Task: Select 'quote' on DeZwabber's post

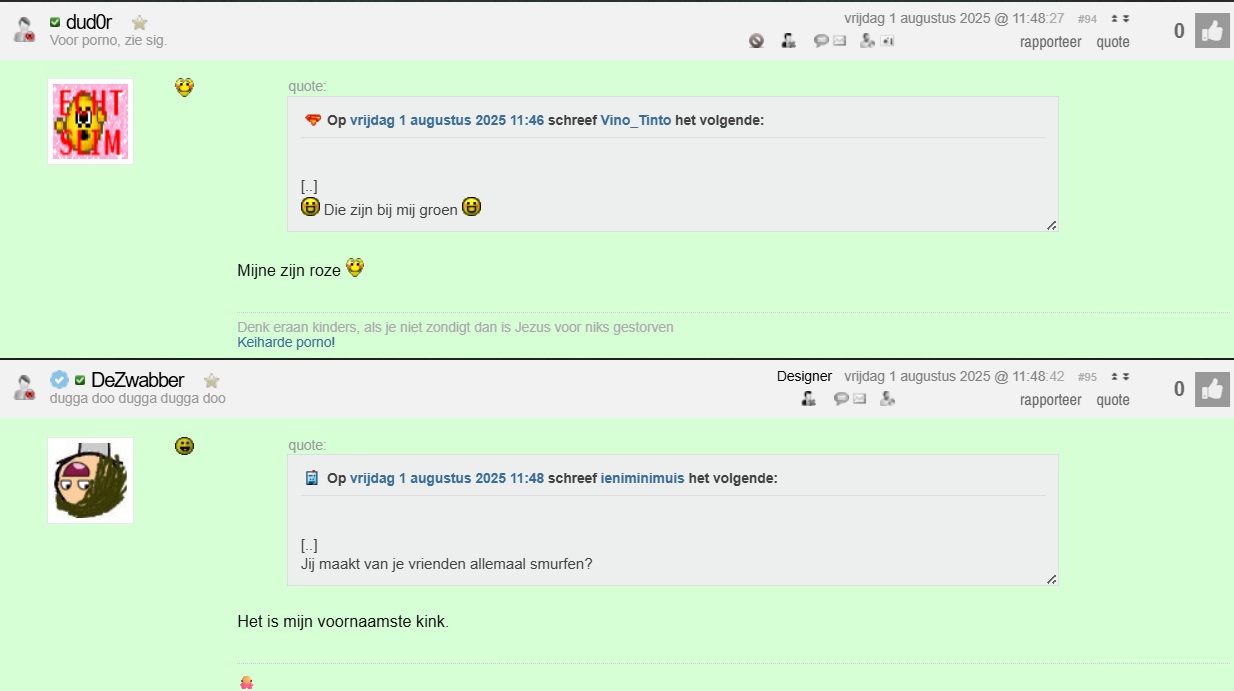Action: pyautogui.click(x=1113, y=400)
